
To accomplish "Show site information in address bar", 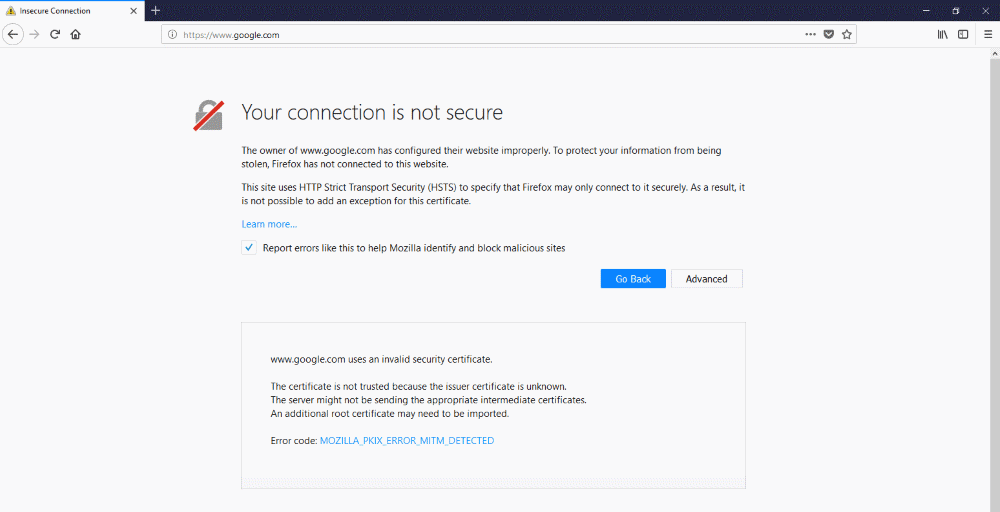I will [x=172, y=34].
